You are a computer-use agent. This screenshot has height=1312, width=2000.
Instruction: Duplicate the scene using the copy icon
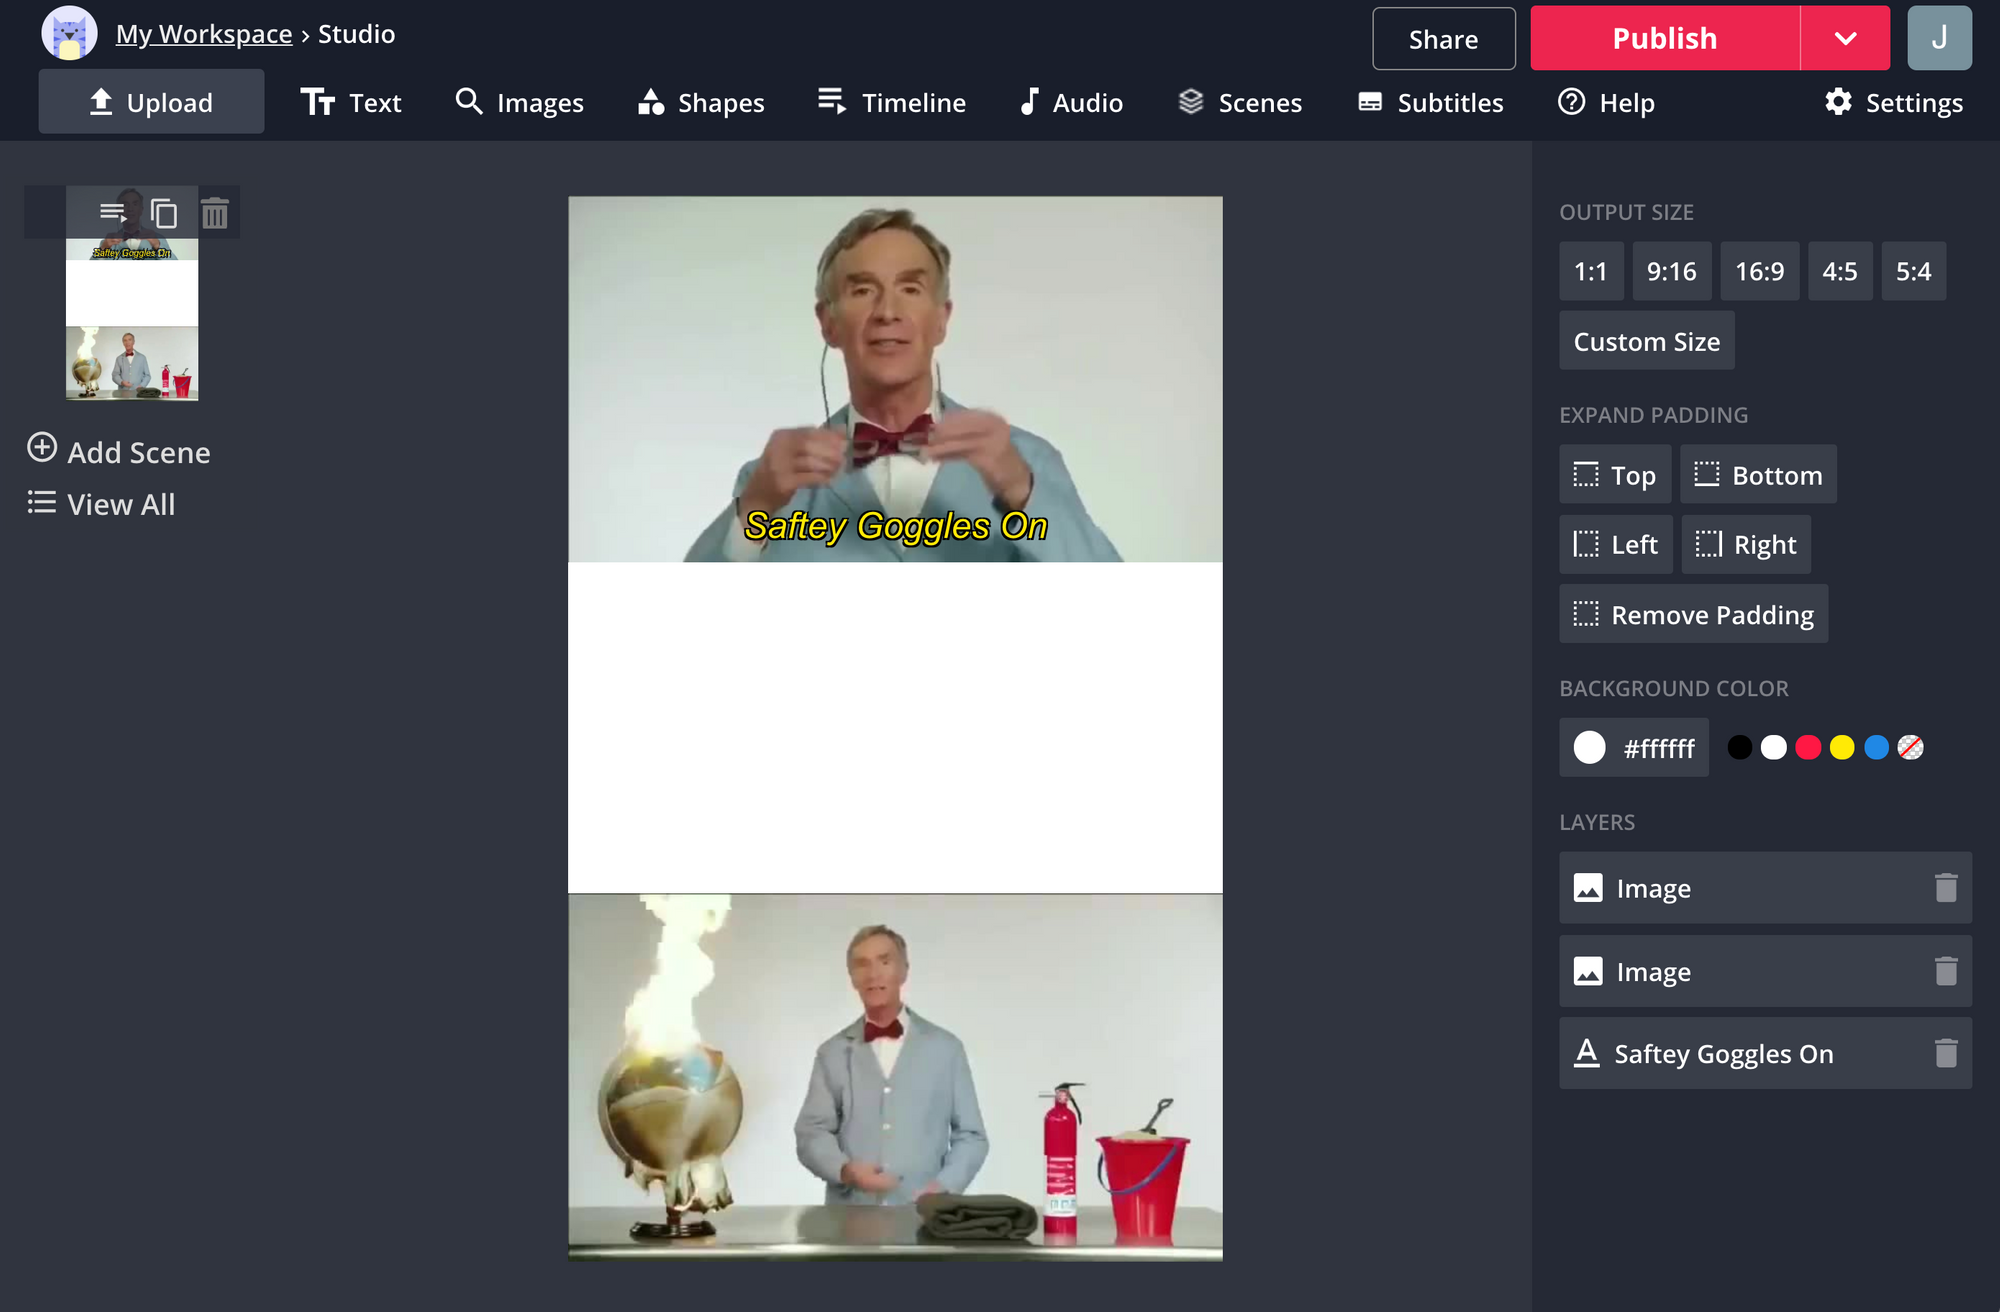coord(164,213)
